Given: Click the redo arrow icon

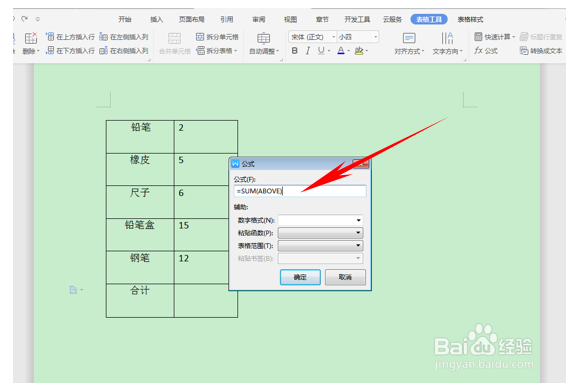Looking at the screenshot, I should pyautogui.click(x=25, y=18).
